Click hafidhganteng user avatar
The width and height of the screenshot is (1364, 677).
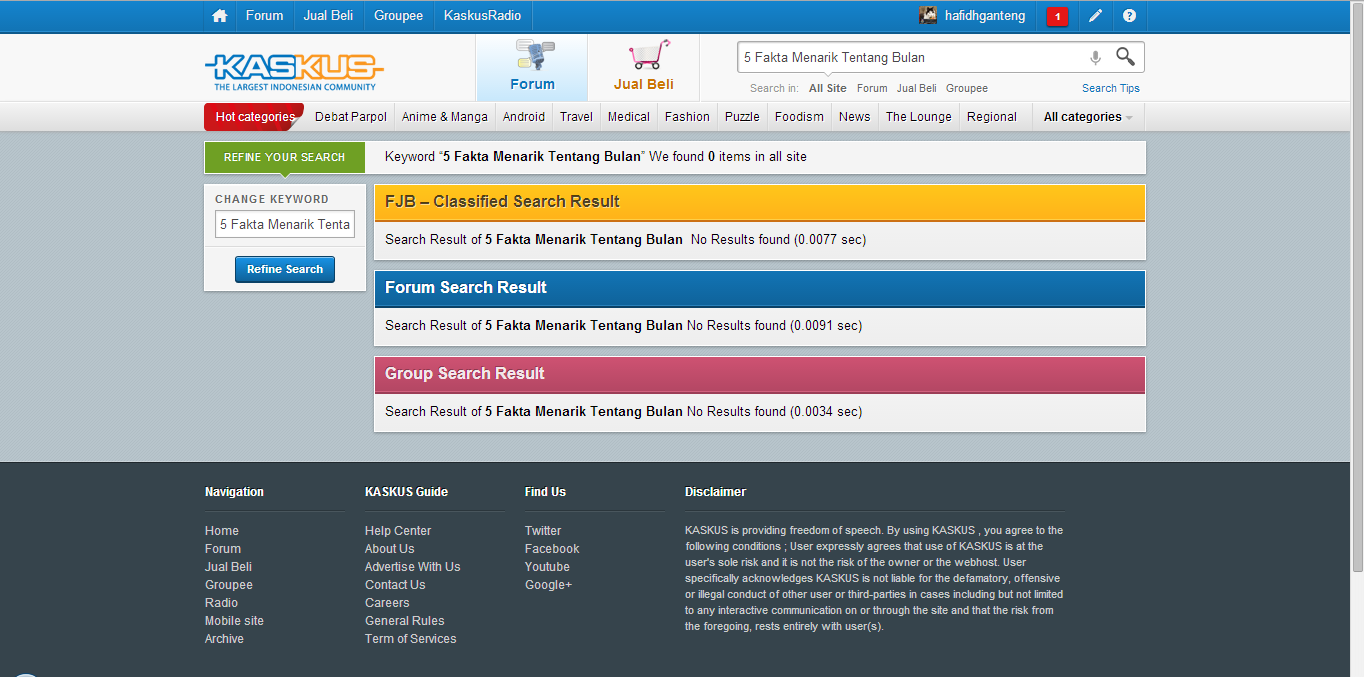pos(928,16)
